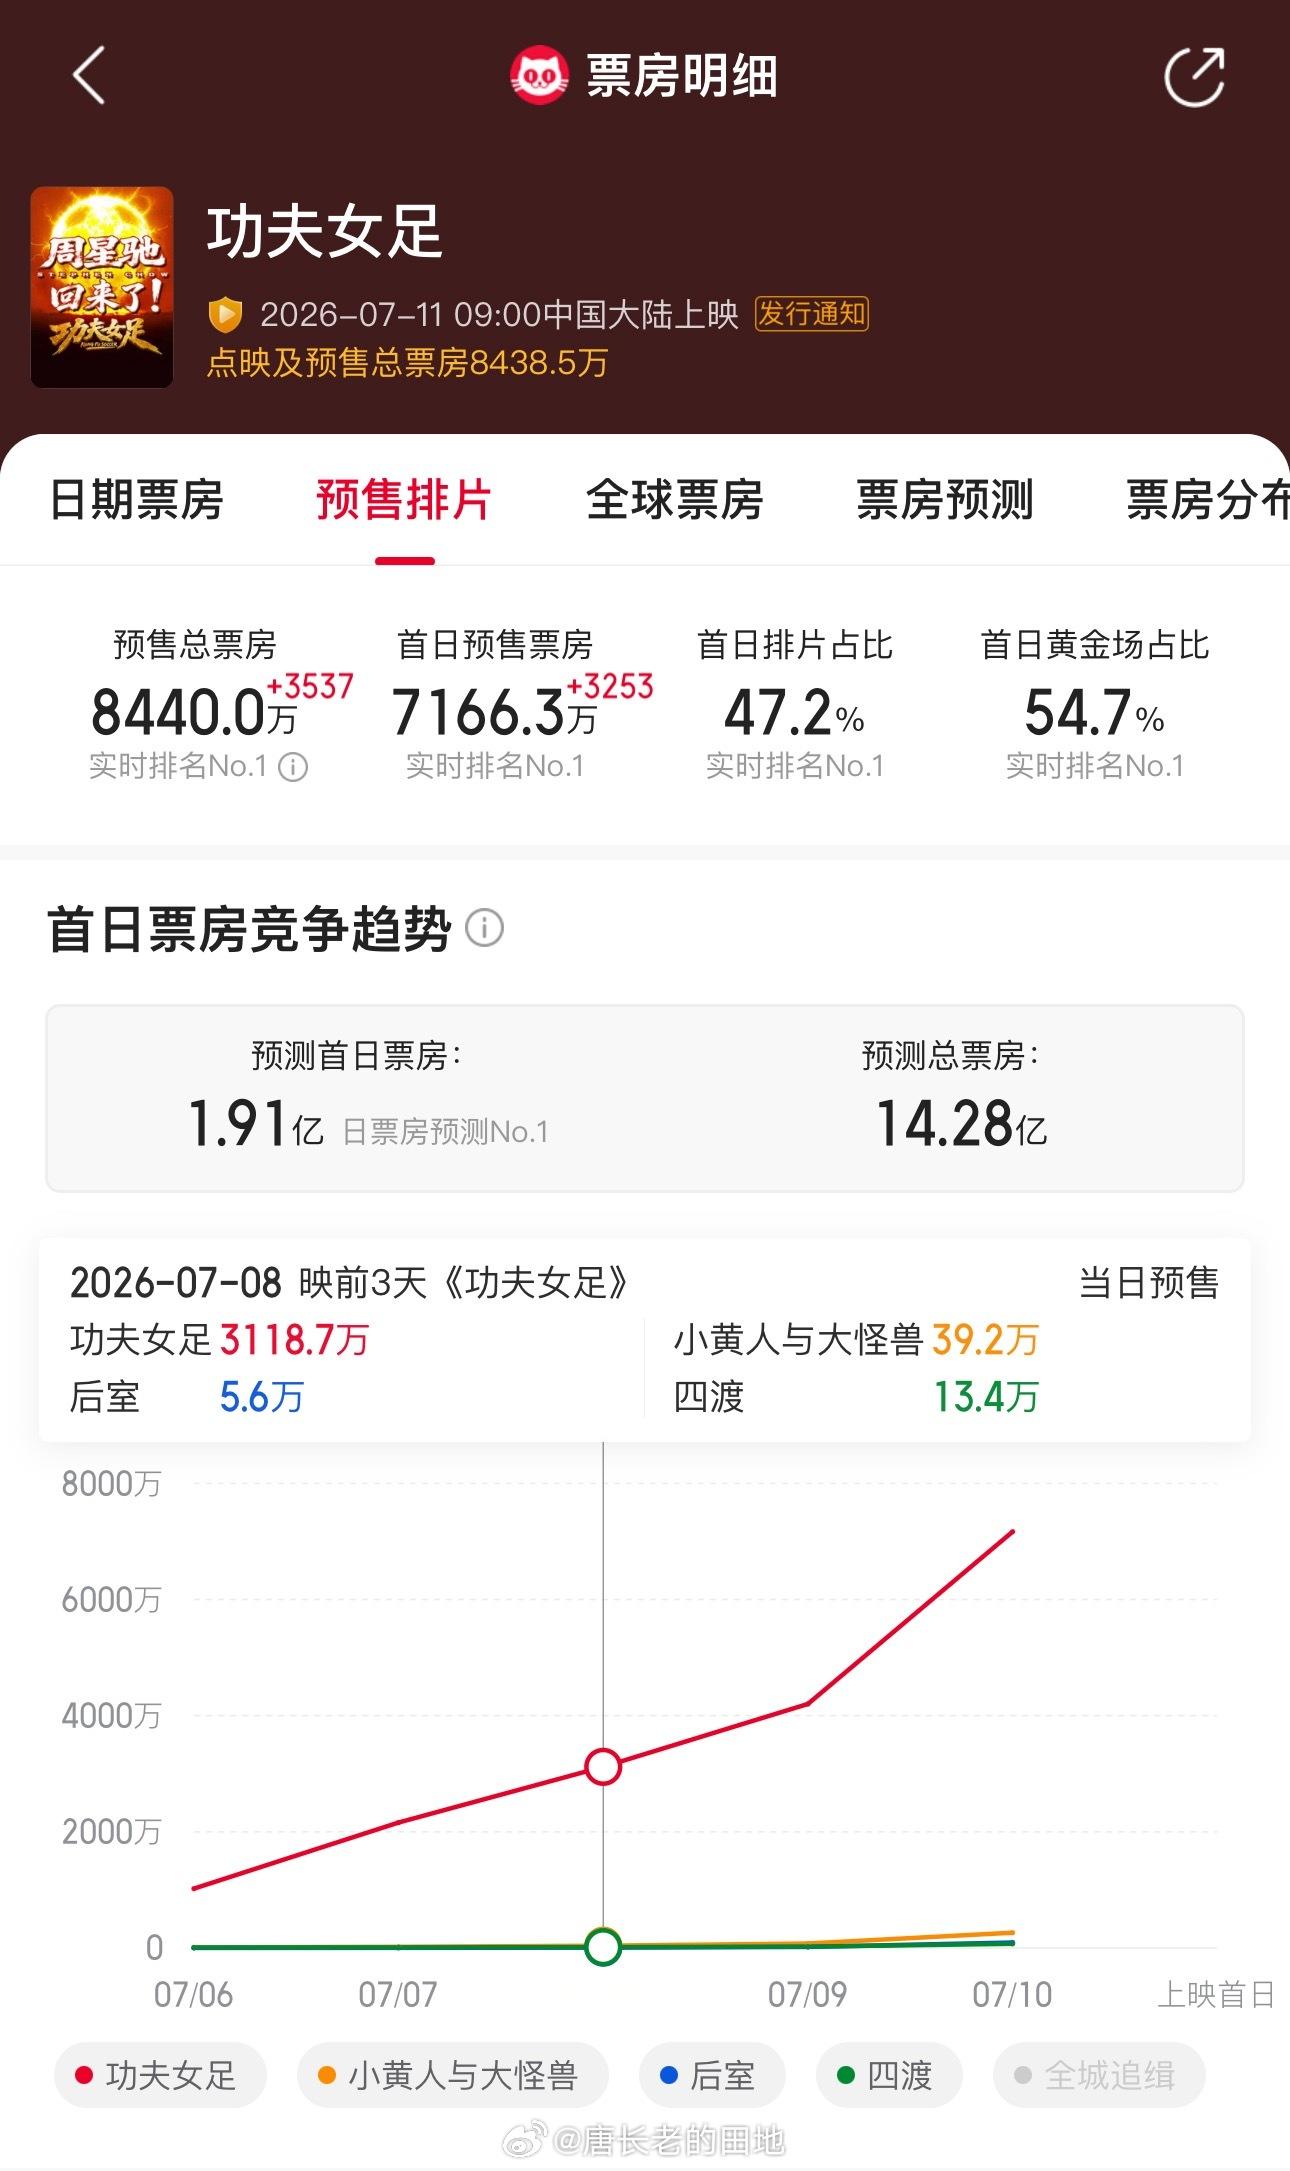Select the 预售排片 tab

pyautogui.click(x=404, y=500)
